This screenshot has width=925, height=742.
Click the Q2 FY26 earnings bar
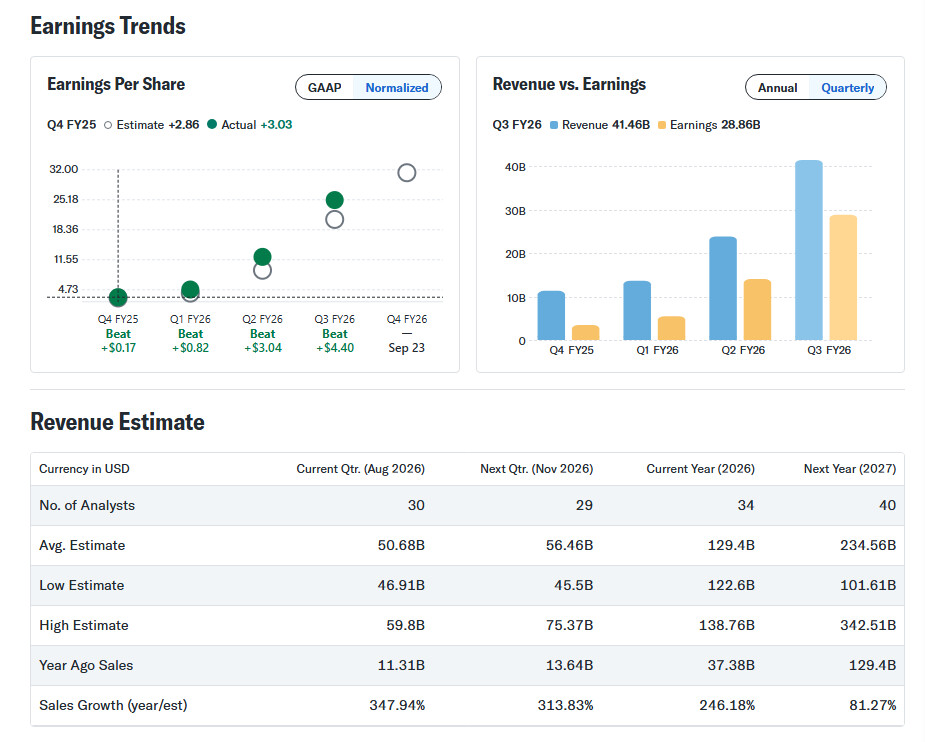[x=757, y=310]
